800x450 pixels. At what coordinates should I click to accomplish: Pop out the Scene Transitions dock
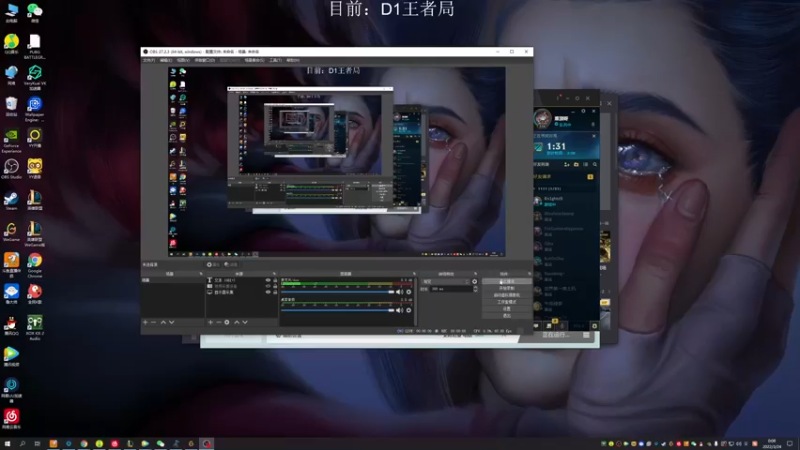476,274
